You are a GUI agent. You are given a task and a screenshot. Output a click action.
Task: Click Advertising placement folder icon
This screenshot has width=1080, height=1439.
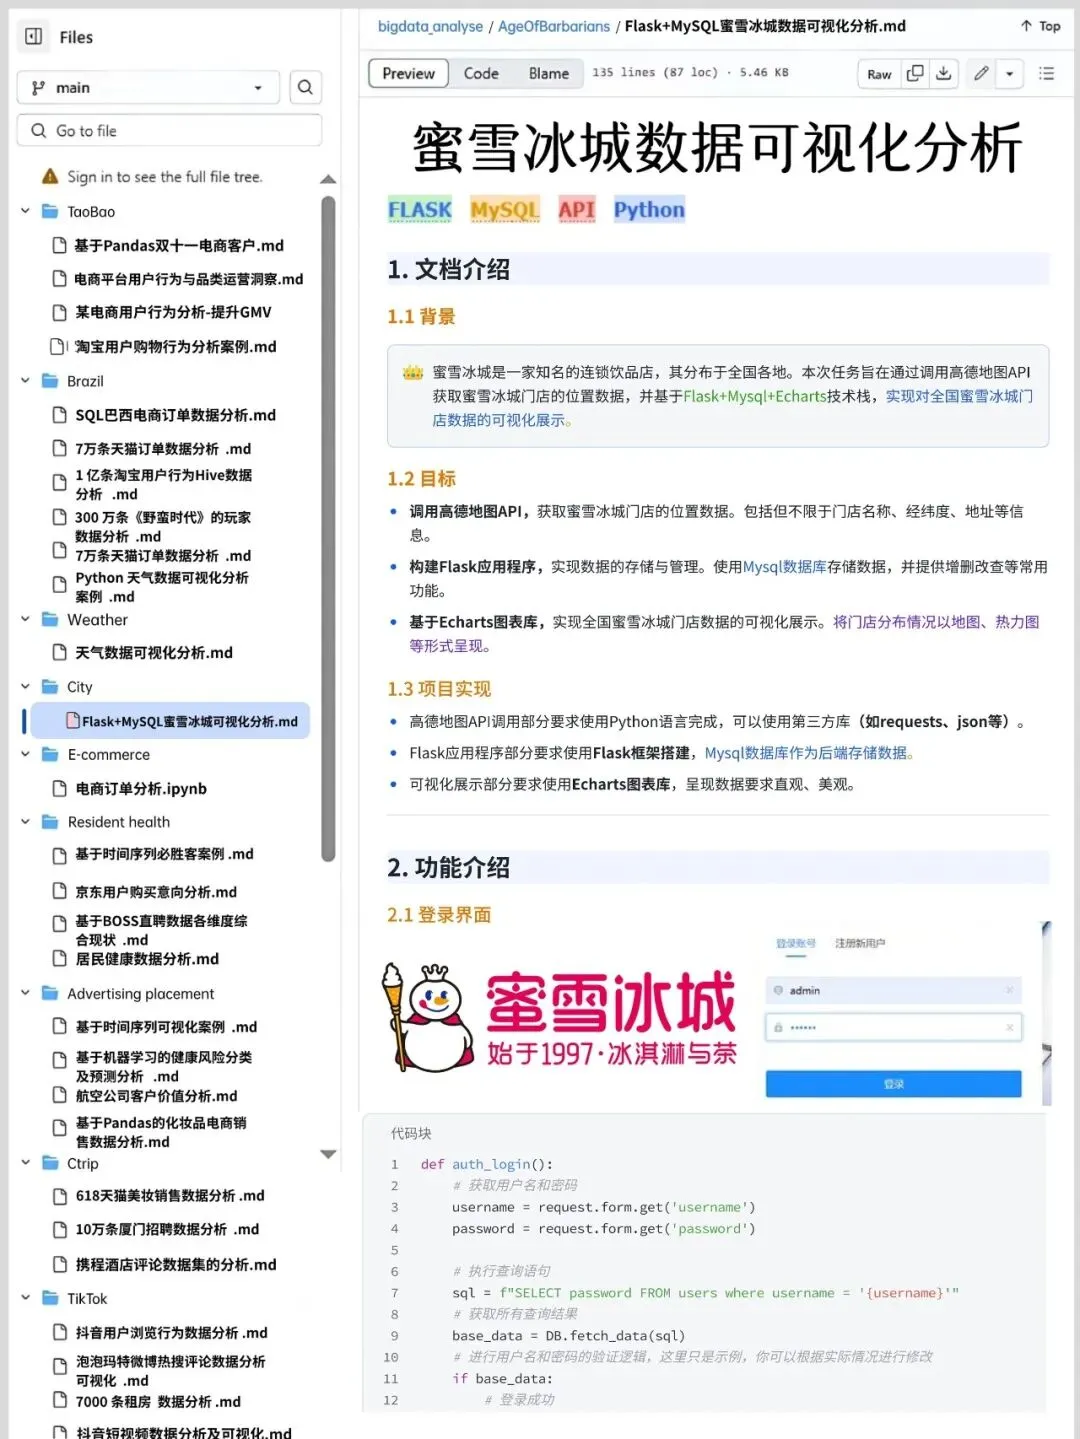click(x=50, y=994)
